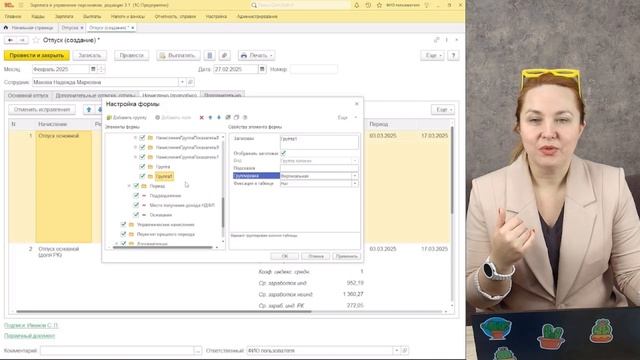Click the Записать button
The width and height of the screenshot is (640, 360).
point(89,56)
